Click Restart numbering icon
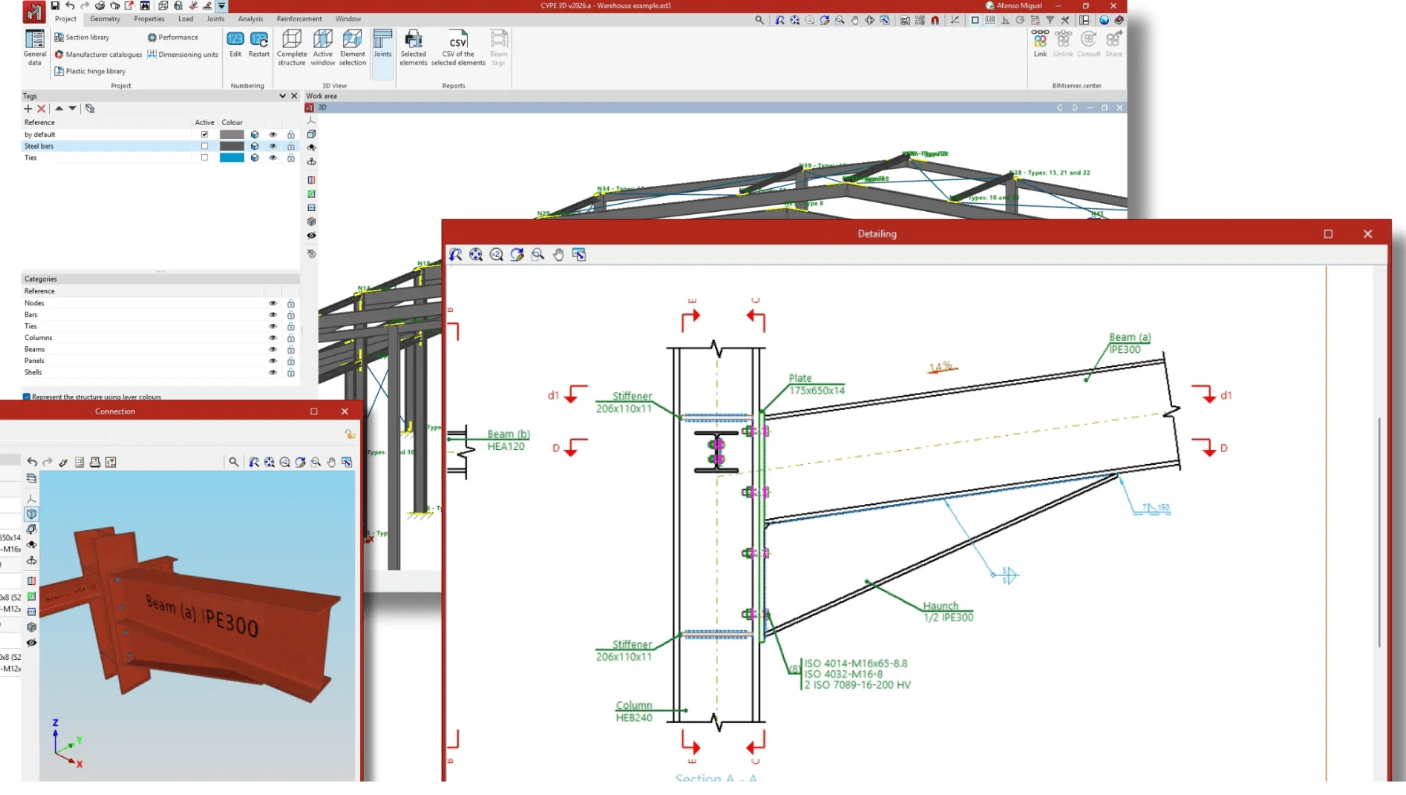1406x795 pixels. point(259,45)
